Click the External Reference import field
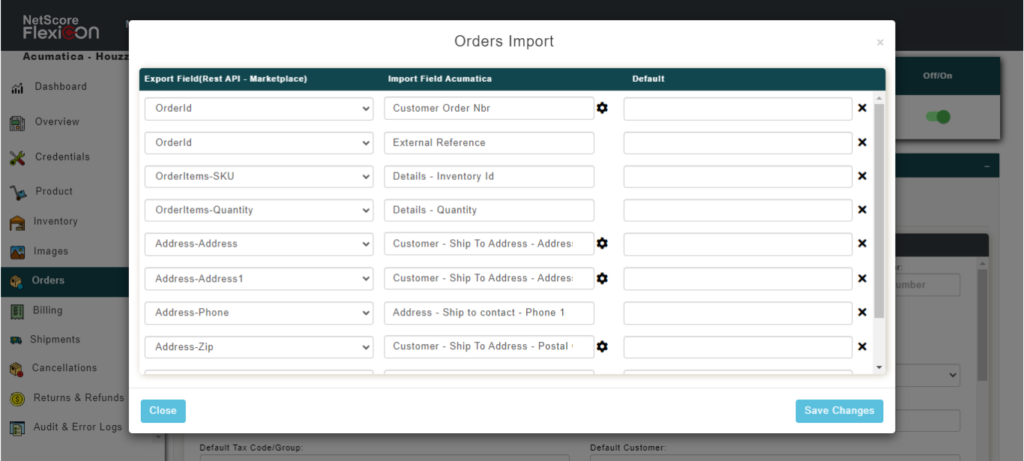Screen dimensions: 1024x461 [488, 142]
